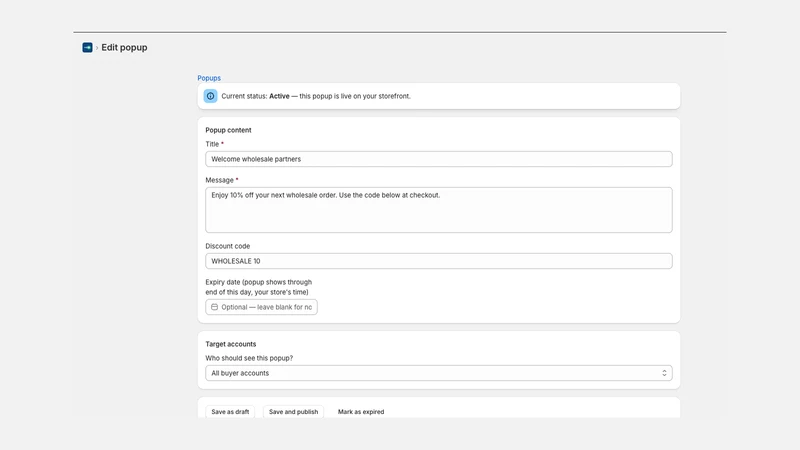800x450 pixels.
Task: Click the 'Discount code' field label
Action: 228,246
